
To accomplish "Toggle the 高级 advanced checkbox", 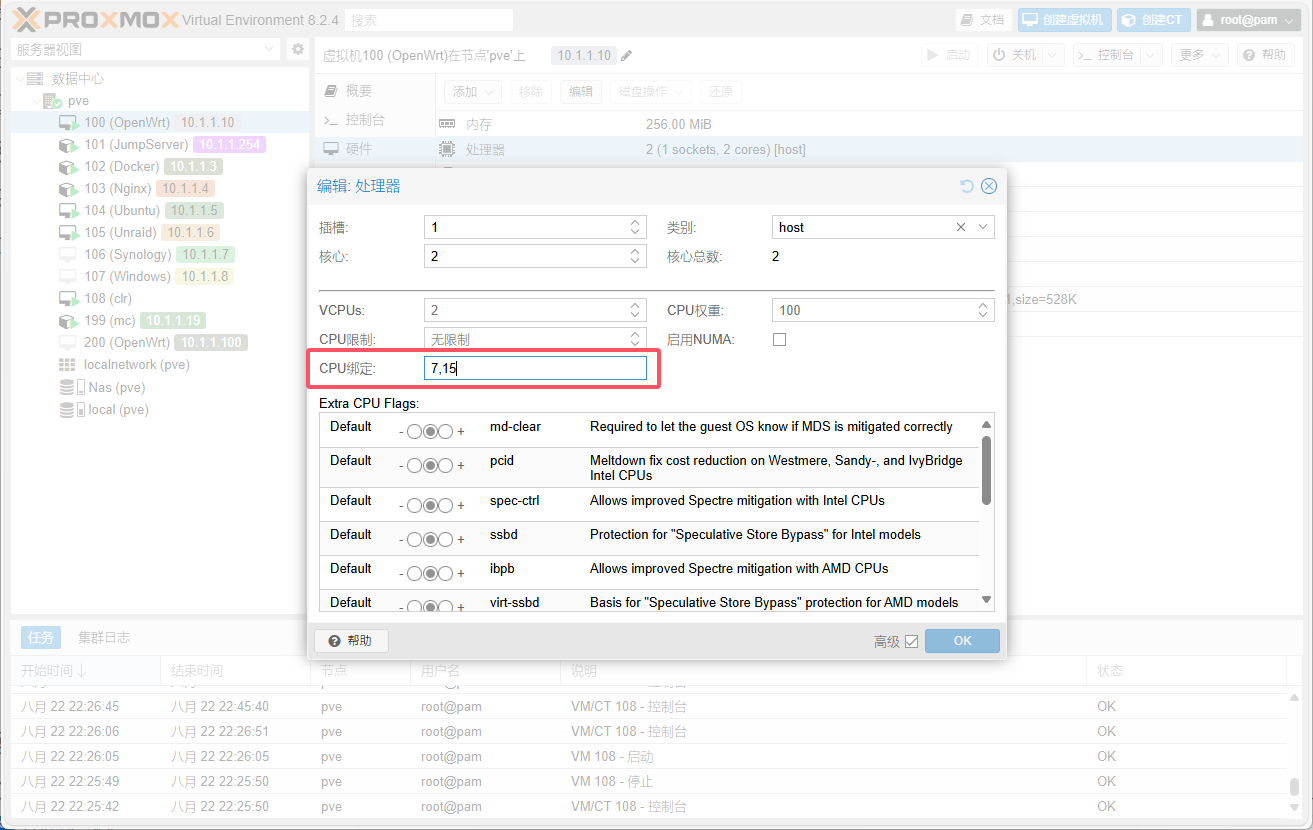I will (x=911, y=641).
